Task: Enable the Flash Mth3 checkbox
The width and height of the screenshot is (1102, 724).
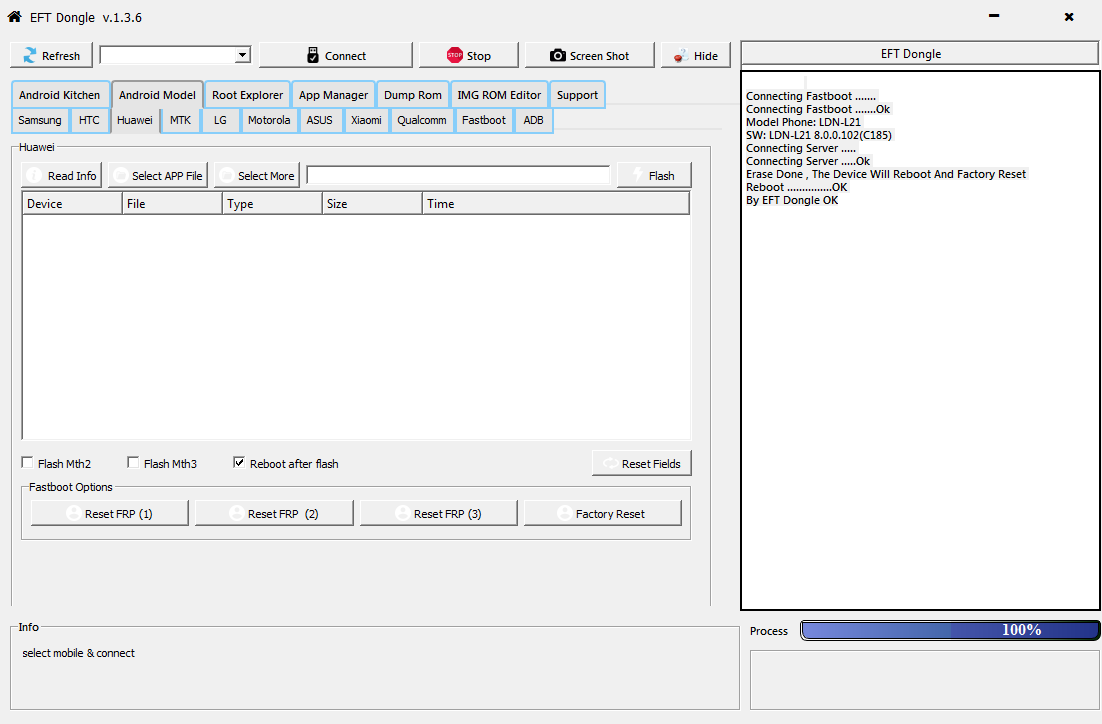Action: 133,463
